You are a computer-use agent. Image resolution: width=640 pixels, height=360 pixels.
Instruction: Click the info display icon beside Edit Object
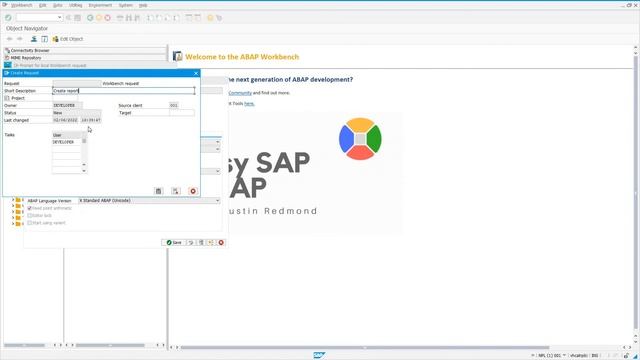pos(44,39)
